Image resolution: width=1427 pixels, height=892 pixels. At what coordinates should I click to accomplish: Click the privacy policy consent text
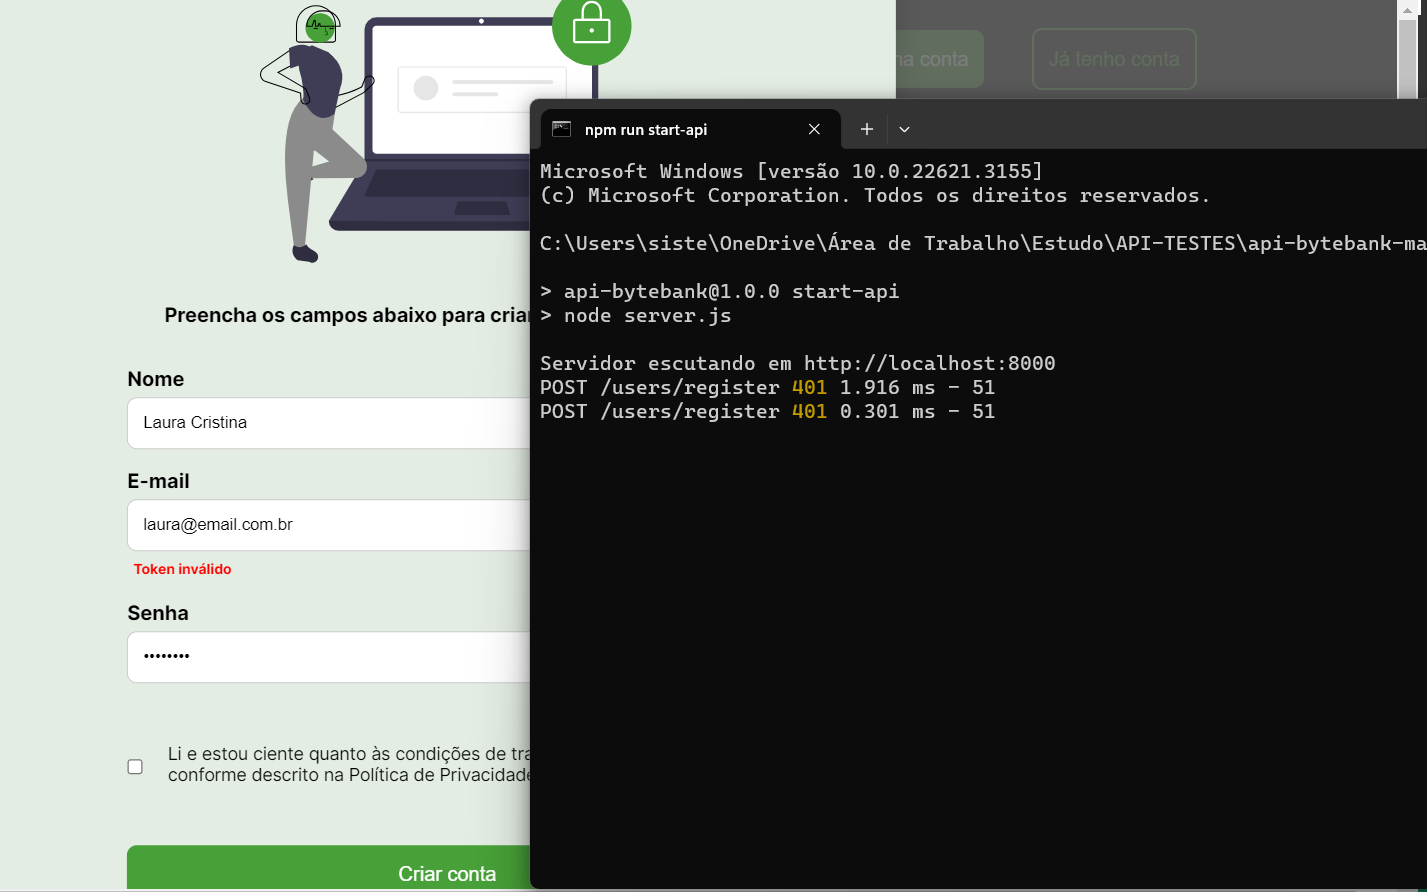click(x=349, y=764)
